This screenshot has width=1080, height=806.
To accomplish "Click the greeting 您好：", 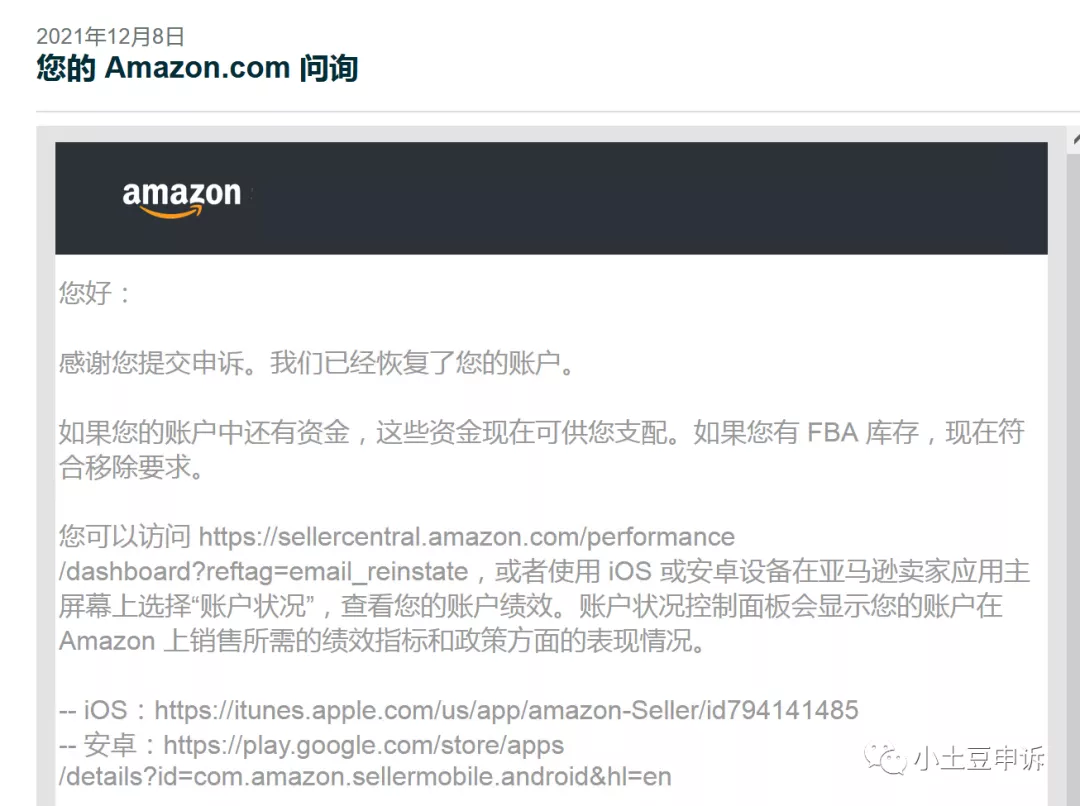I will pos(94,293).
